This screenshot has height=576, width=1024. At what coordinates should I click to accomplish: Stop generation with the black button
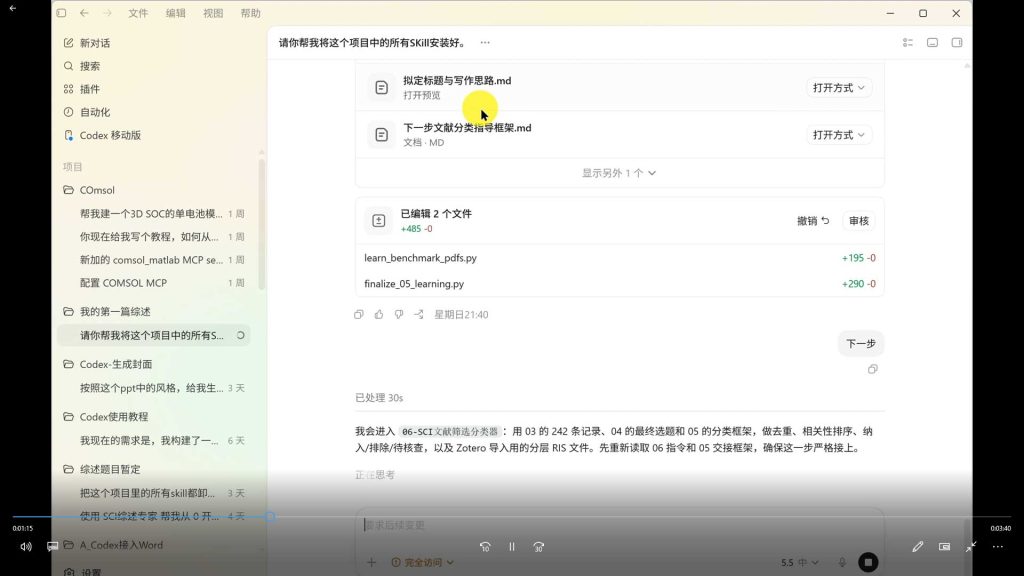(868, 562)
